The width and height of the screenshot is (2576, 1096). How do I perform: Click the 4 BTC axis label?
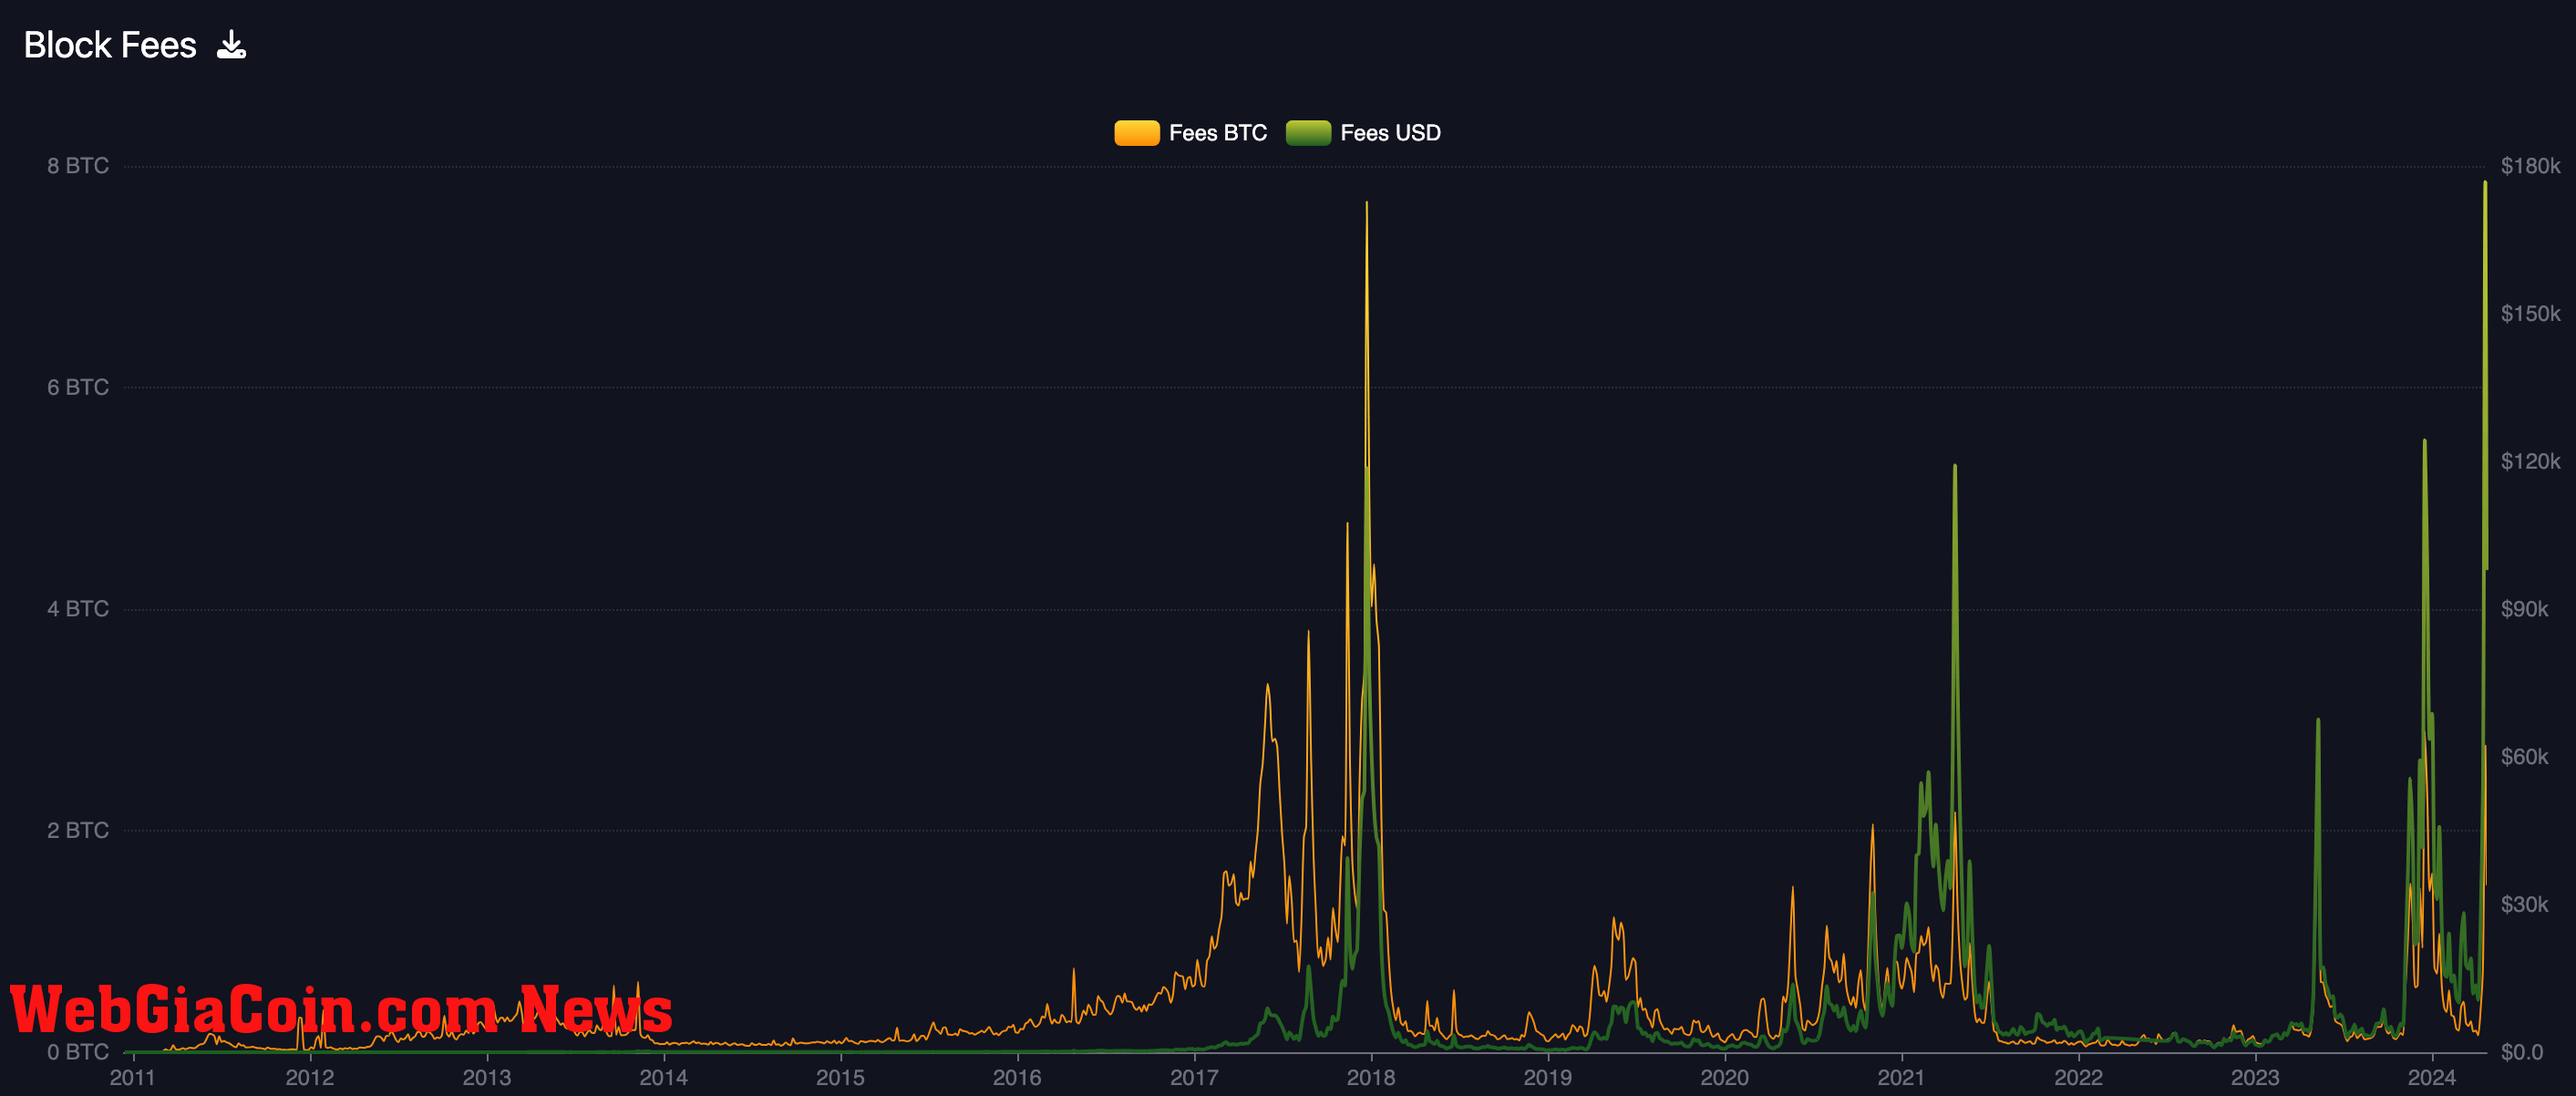(78, 609)
